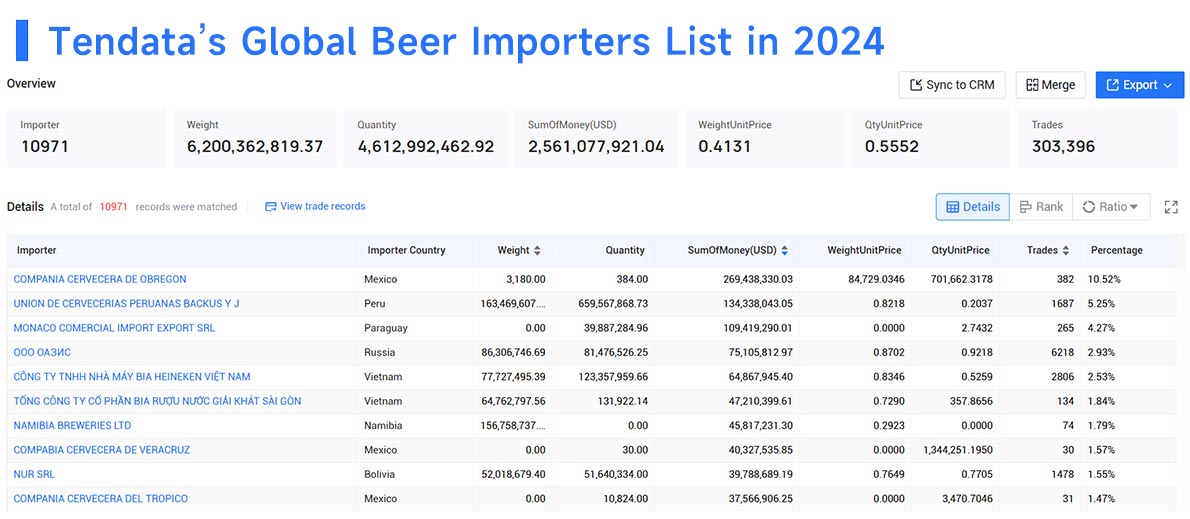Open the ООО ОАЗИС importer link
This screenshot has height=519, width=1190.
tap(42, 352)
